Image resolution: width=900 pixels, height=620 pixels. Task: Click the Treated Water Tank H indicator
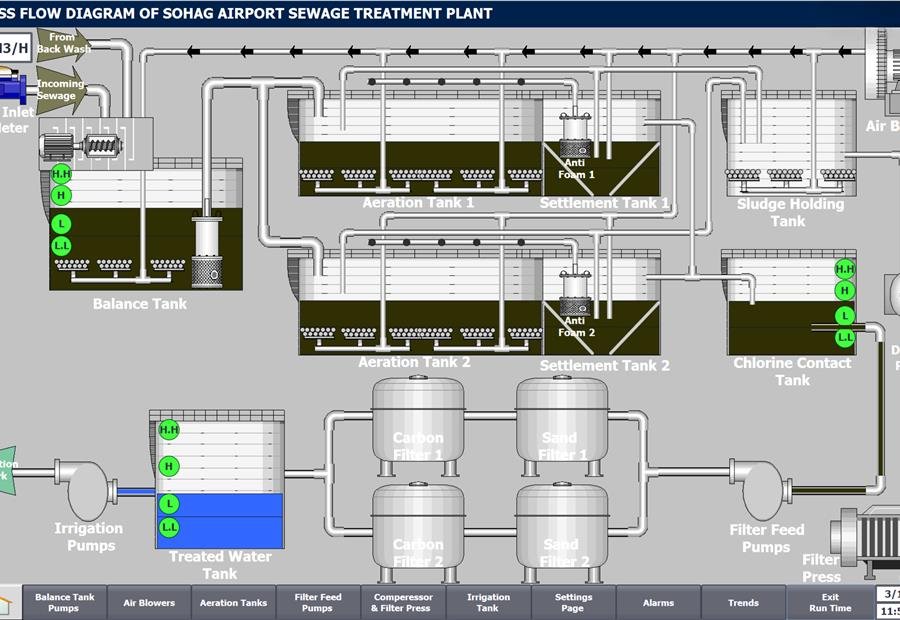169,466
